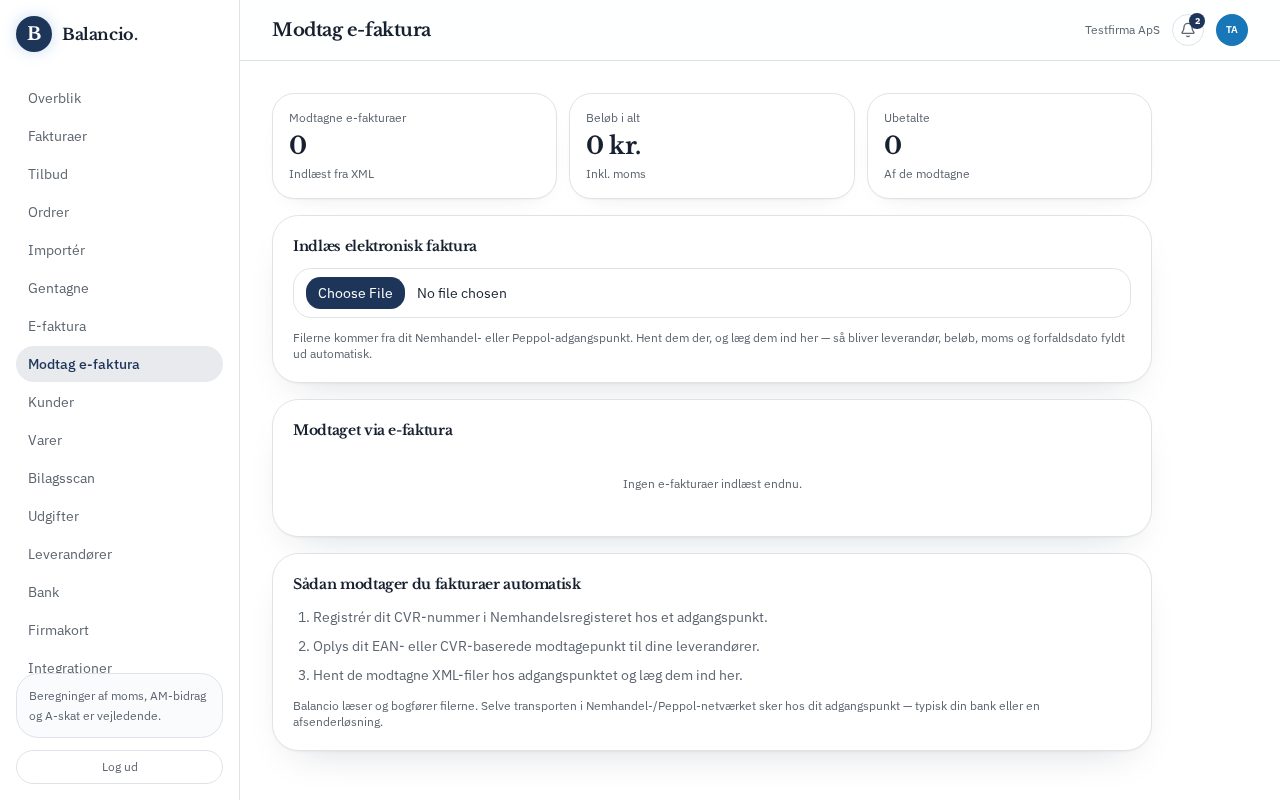Navigate to Varer

click(x=119, y=440)
